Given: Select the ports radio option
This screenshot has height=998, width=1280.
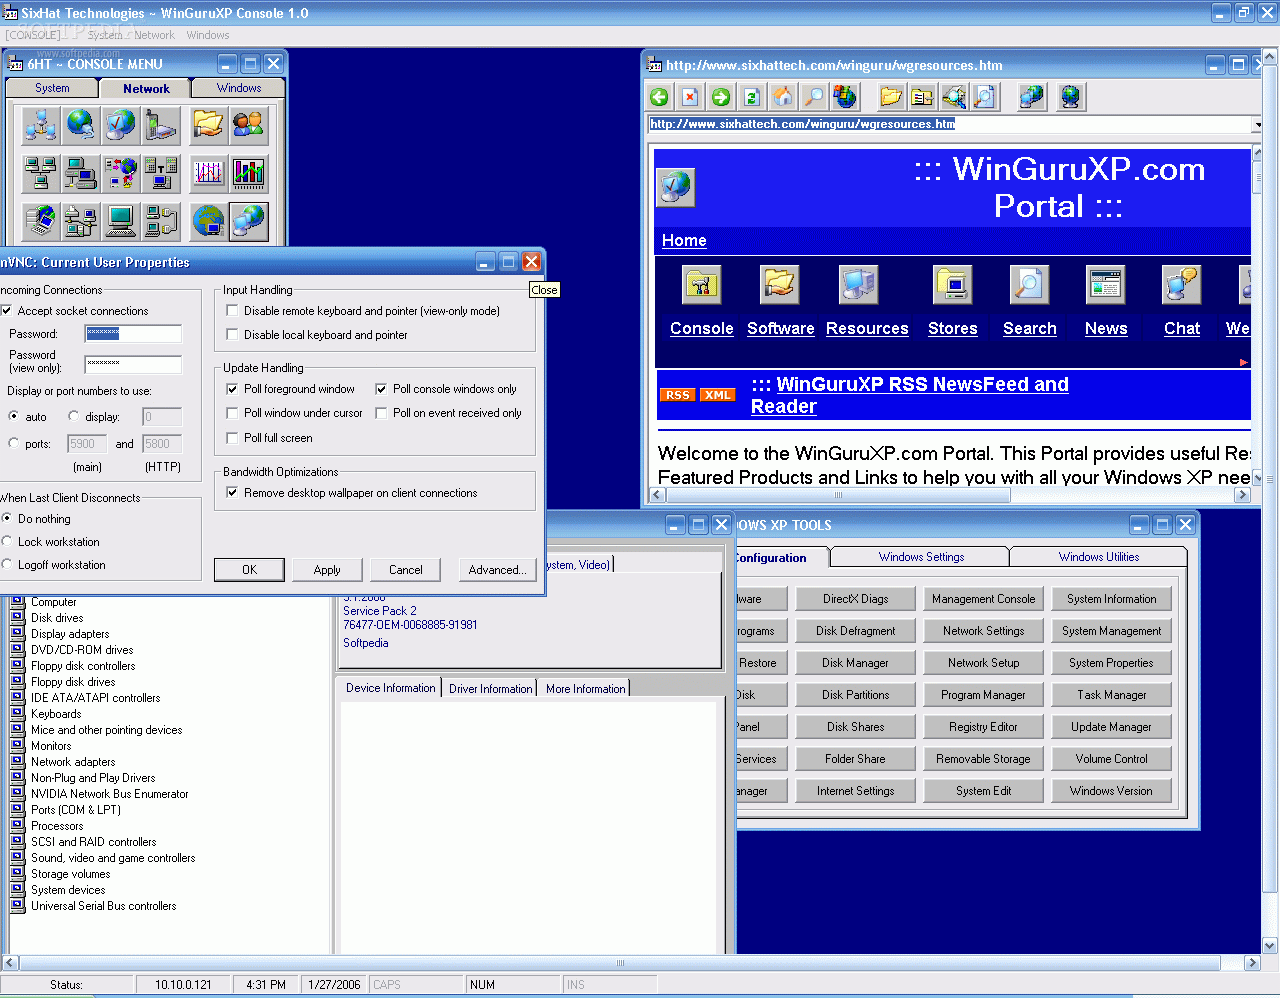Looking at the screenshot, I should pos(13,444).
